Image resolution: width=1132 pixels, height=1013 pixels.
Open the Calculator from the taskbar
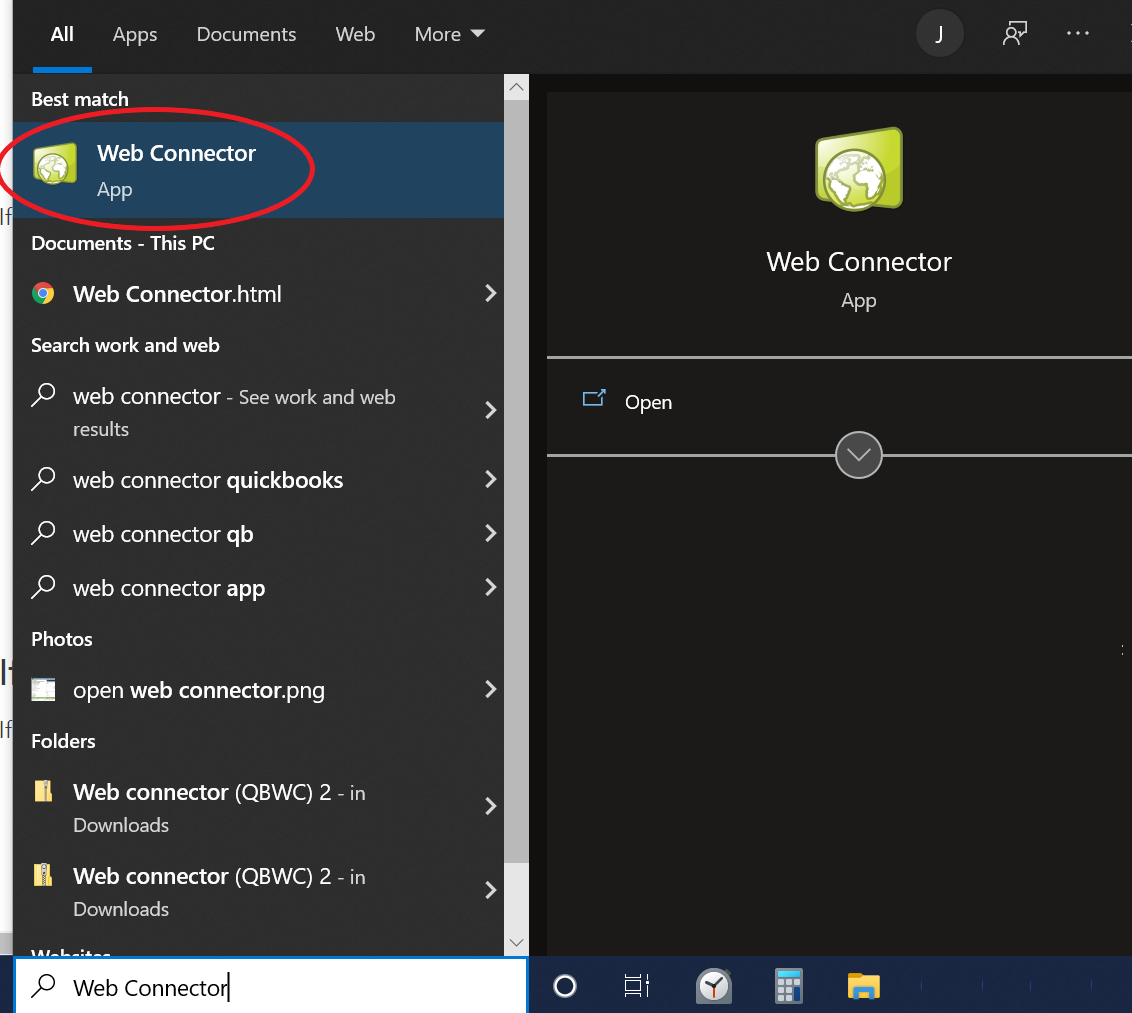pyautogui.click(x=789, y=987)
